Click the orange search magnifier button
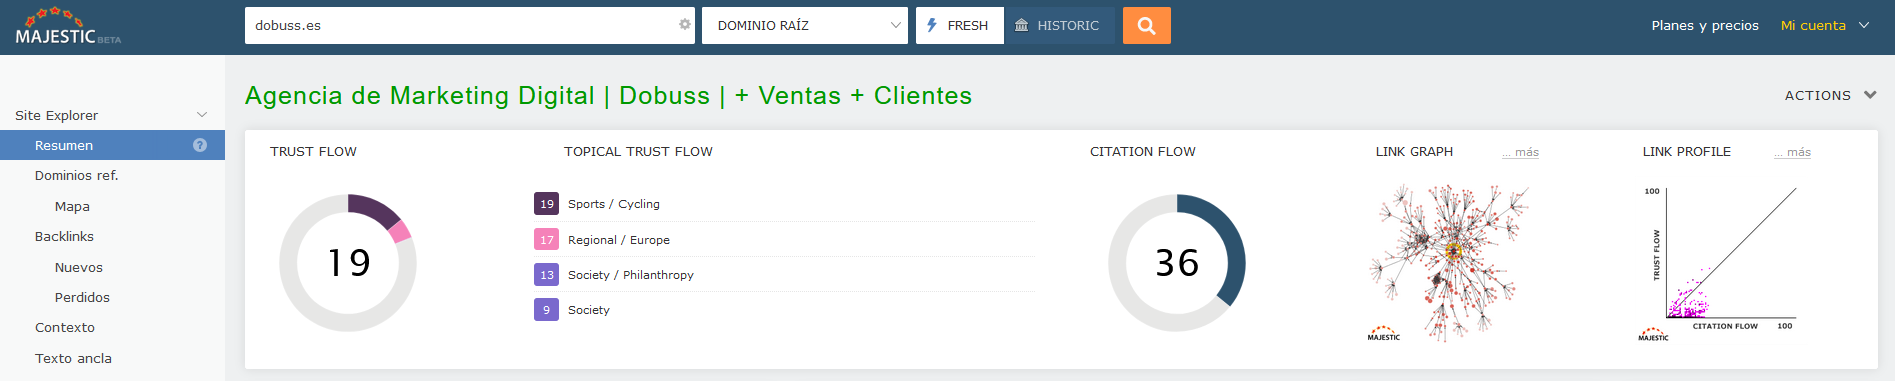 1147,26
